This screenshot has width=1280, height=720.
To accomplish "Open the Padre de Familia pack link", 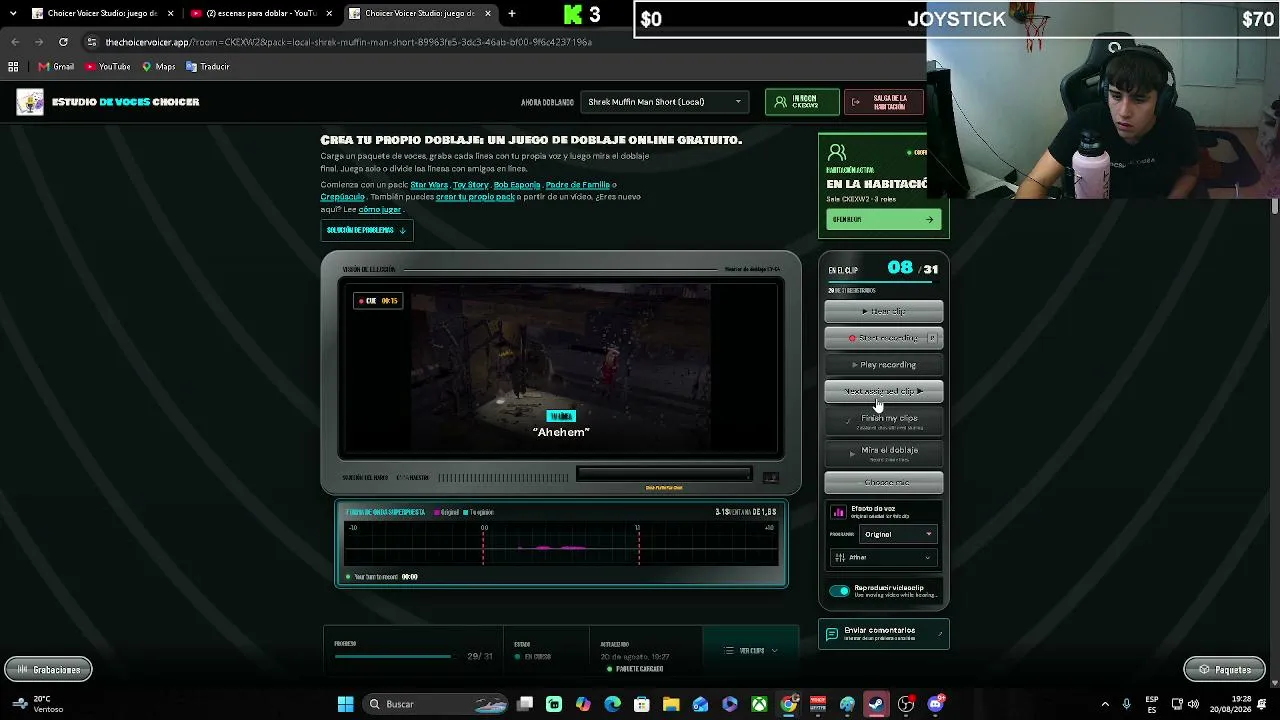I will [x=578, y=185].
